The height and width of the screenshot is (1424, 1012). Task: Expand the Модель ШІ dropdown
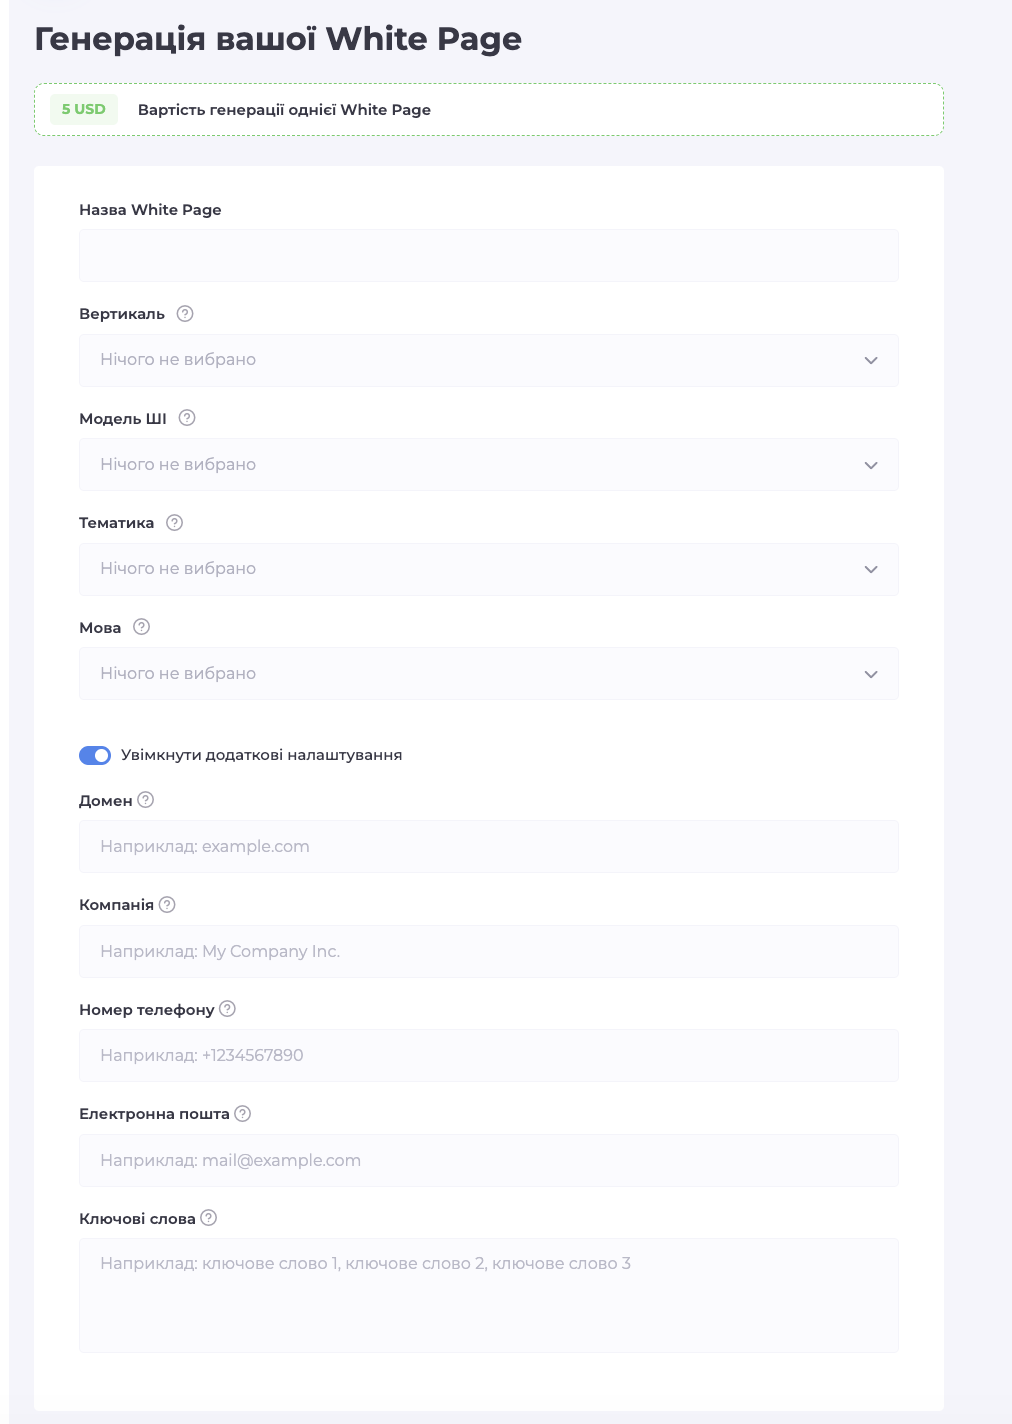click(488, 465)
